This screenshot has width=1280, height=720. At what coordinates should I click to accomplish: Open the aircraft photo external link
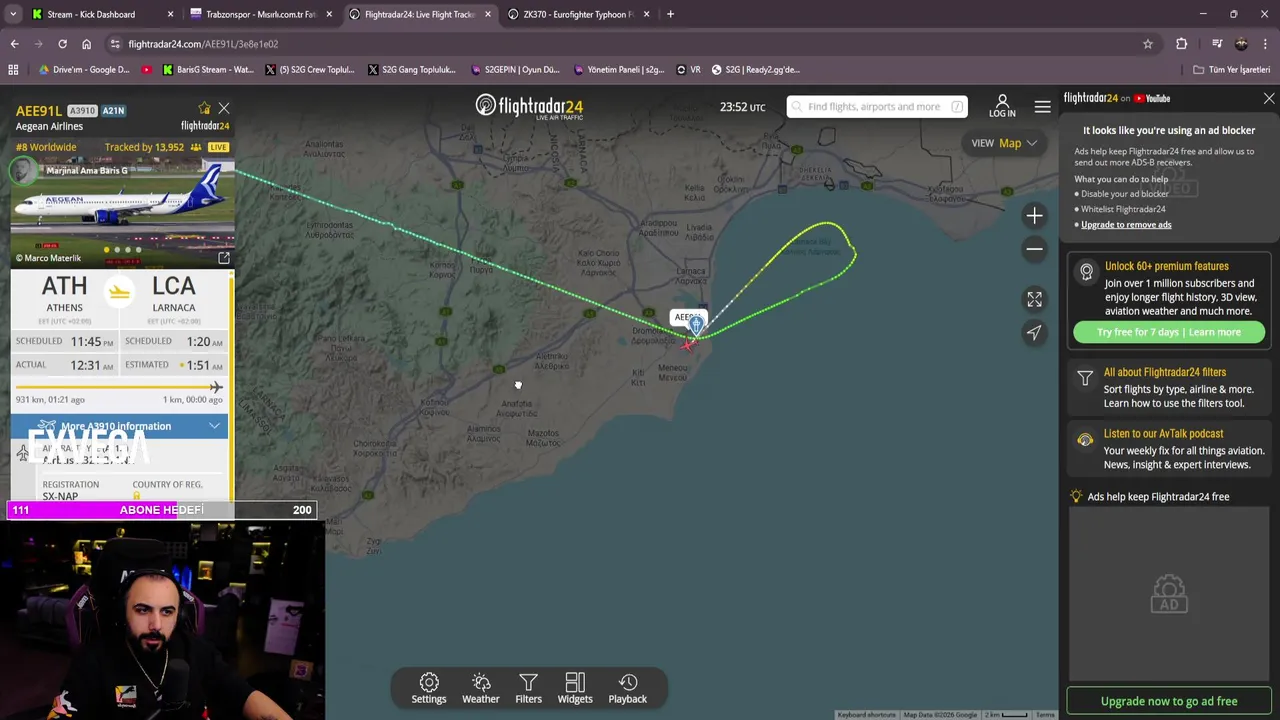pyautogui.click(x=224, y=258)
